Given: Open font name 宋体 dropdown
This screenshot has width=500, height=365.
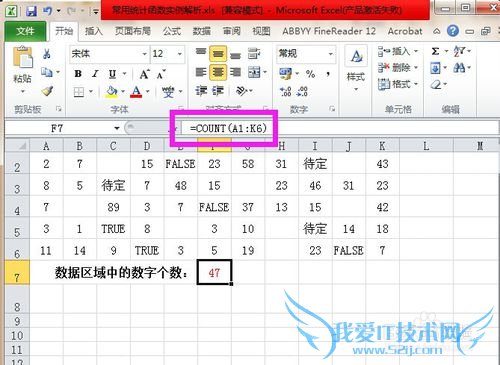Looking at the screenshot, I should coord(144,54).
